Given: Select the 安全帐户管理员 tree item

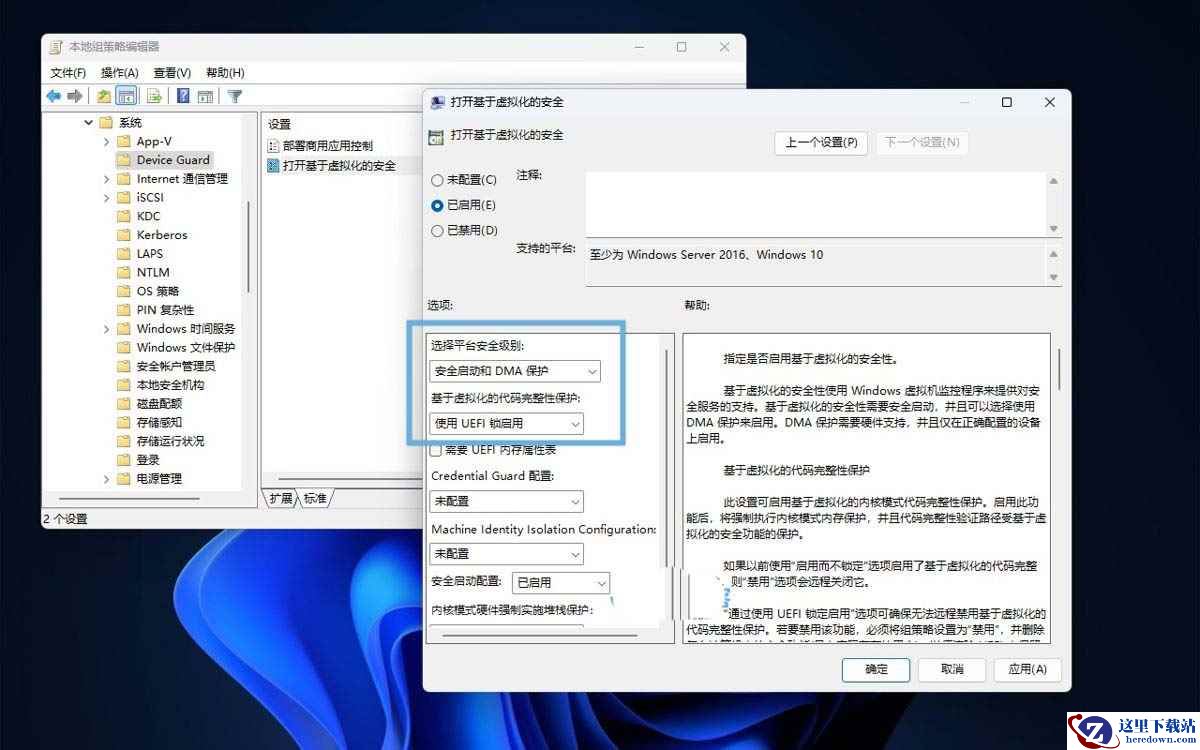Looking at the screenshot, I should (x=176, y=366).
